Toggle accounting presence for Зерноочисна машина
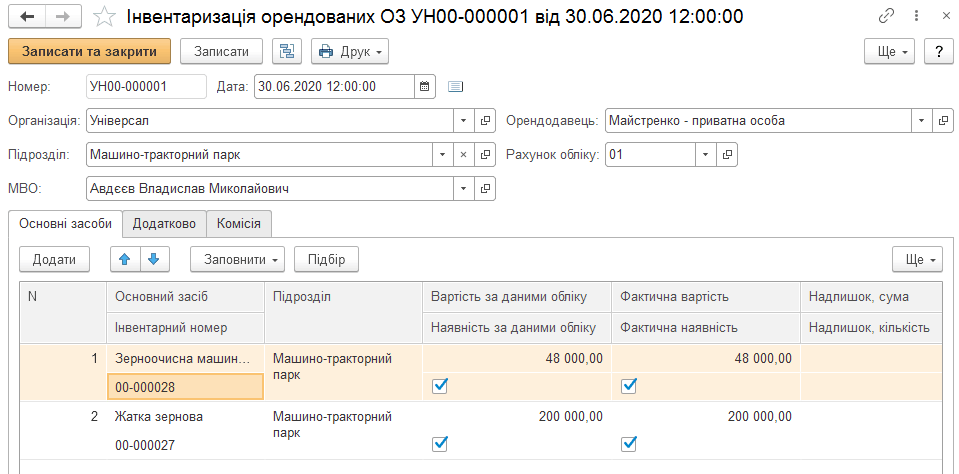 tap(440, 385)
